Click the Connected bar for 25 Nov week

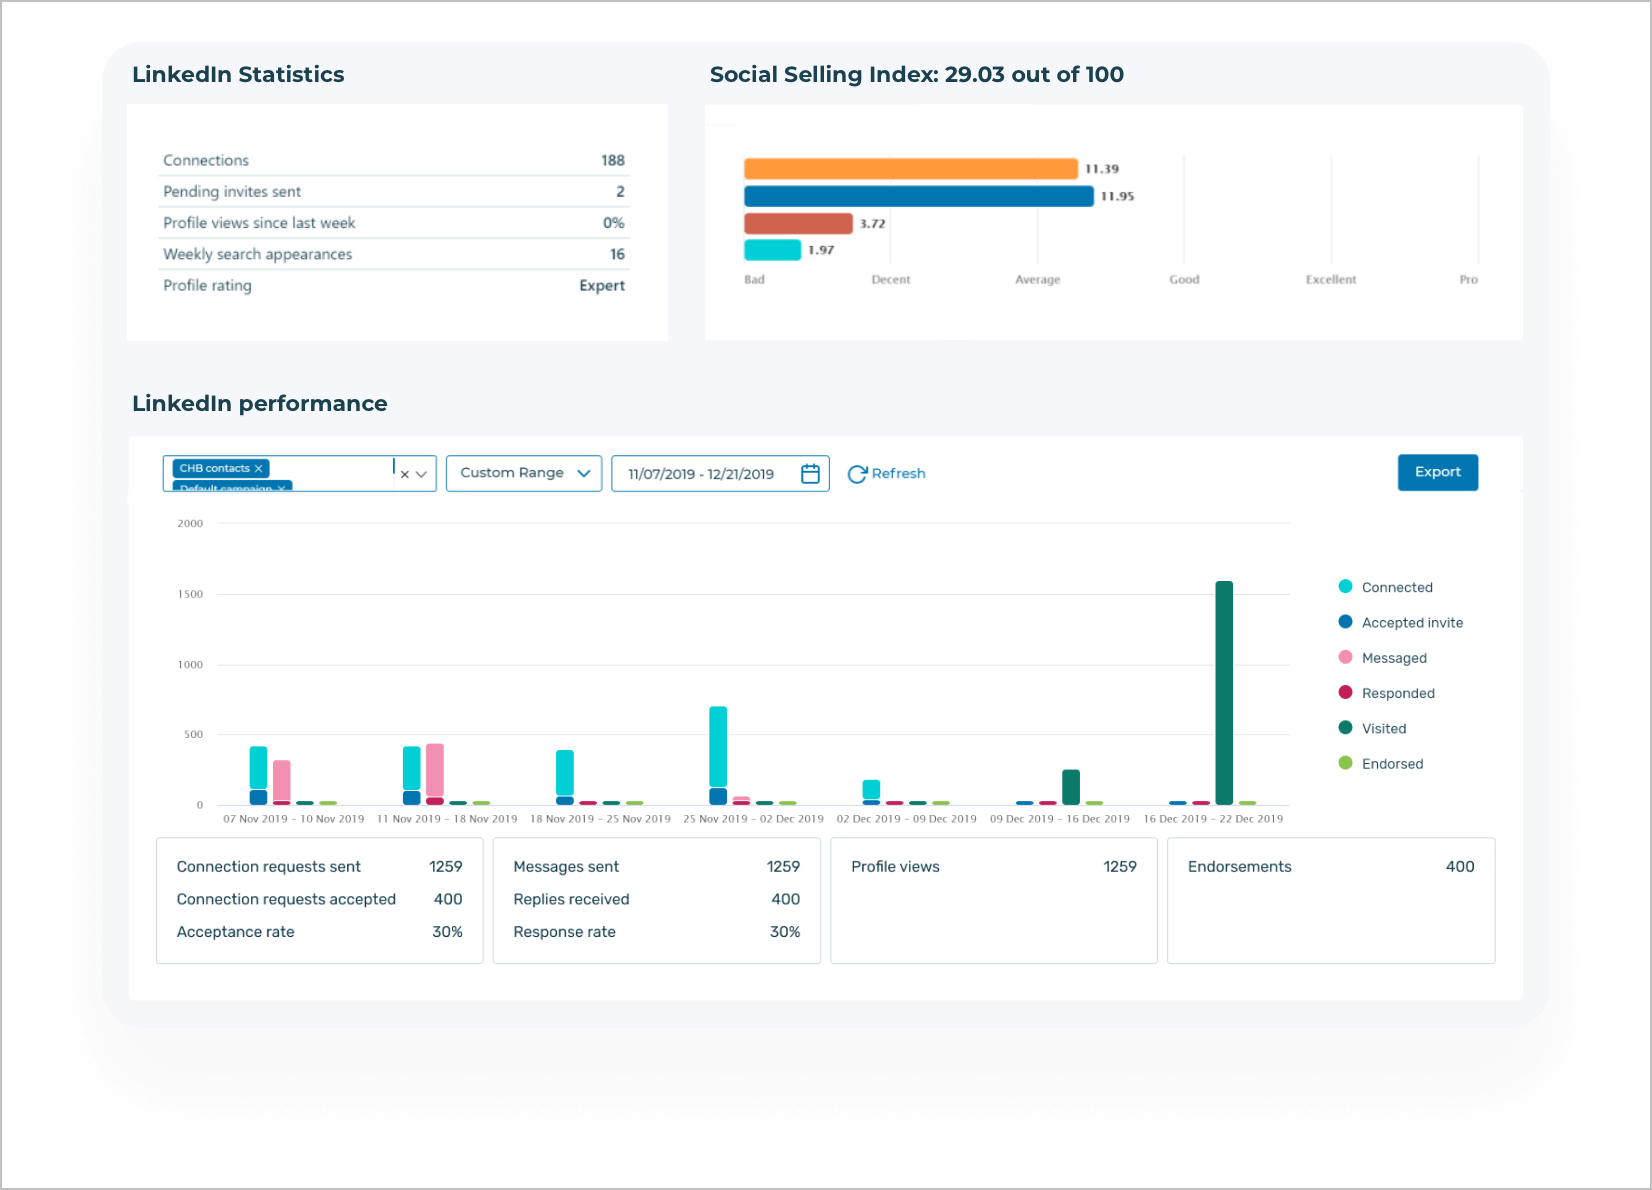(x=717, y=746)
